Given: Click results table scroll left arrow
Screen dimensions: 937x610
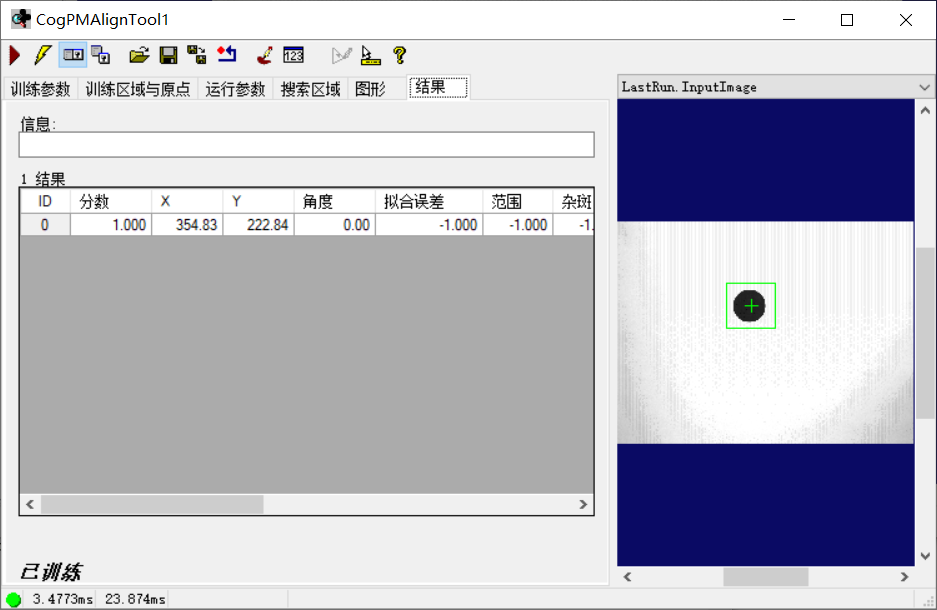Looking at the screenshot, I should tap(30, 504).
